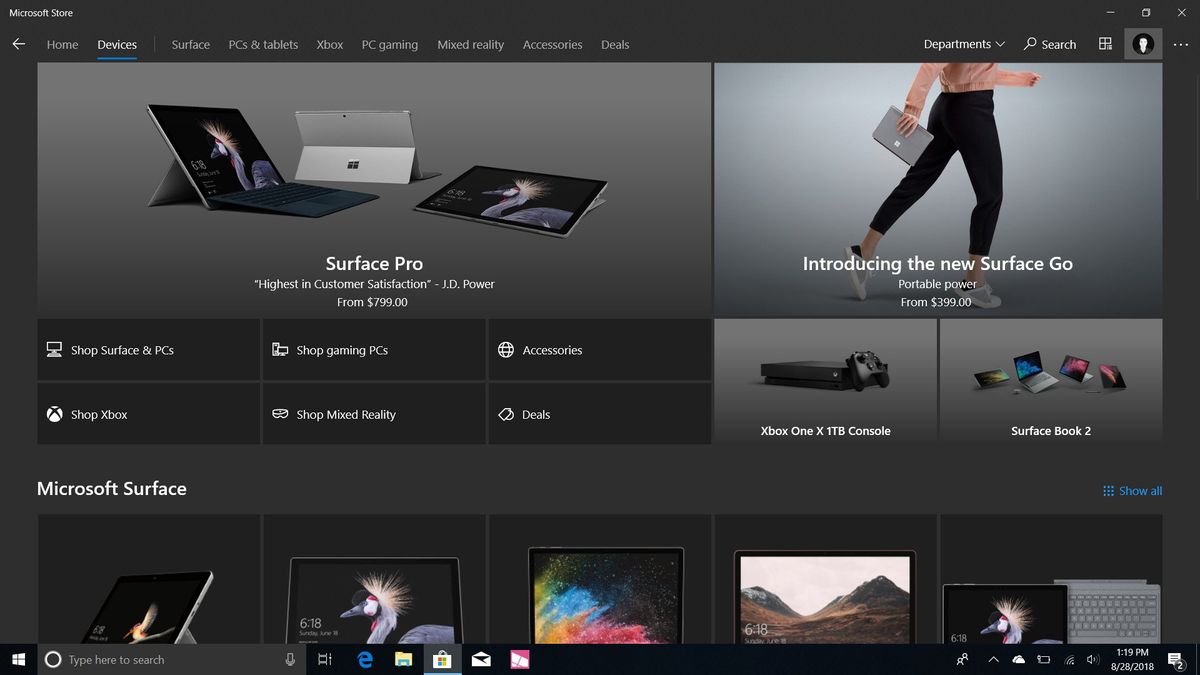The height and width of the screenshot is (675, 1200).
Task: Open the Search magnifier in the Store
Action: click(x=1050, y=44)
